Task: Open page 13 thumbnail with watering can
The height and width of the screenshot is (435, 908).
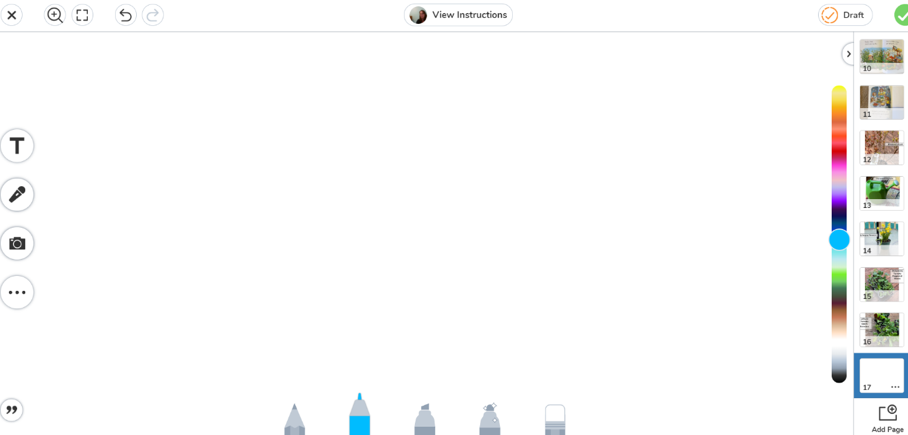Action: (x=882, y=193)
